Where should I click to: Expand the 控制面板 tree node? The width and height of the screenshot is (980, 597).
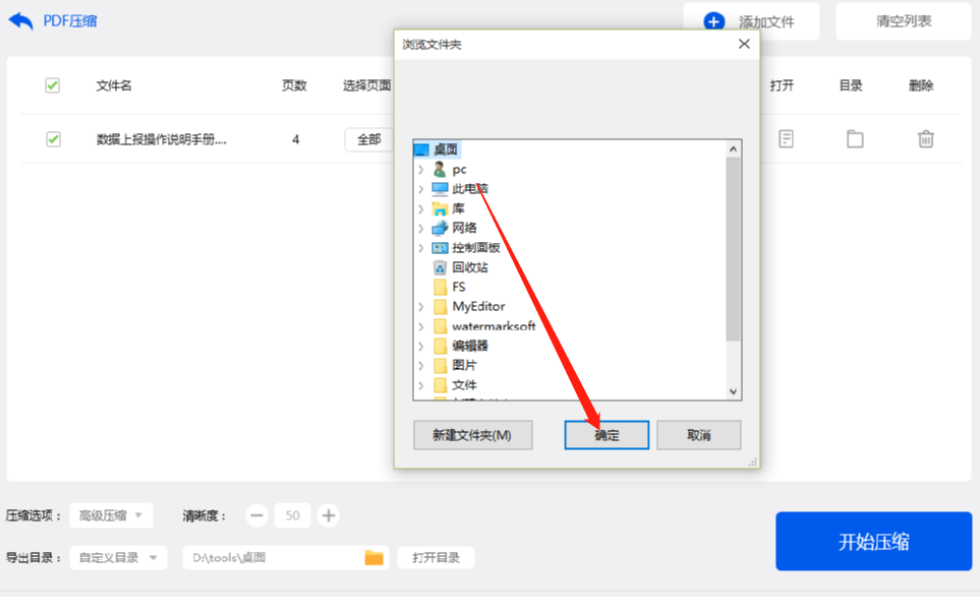[x=421, y=248]
